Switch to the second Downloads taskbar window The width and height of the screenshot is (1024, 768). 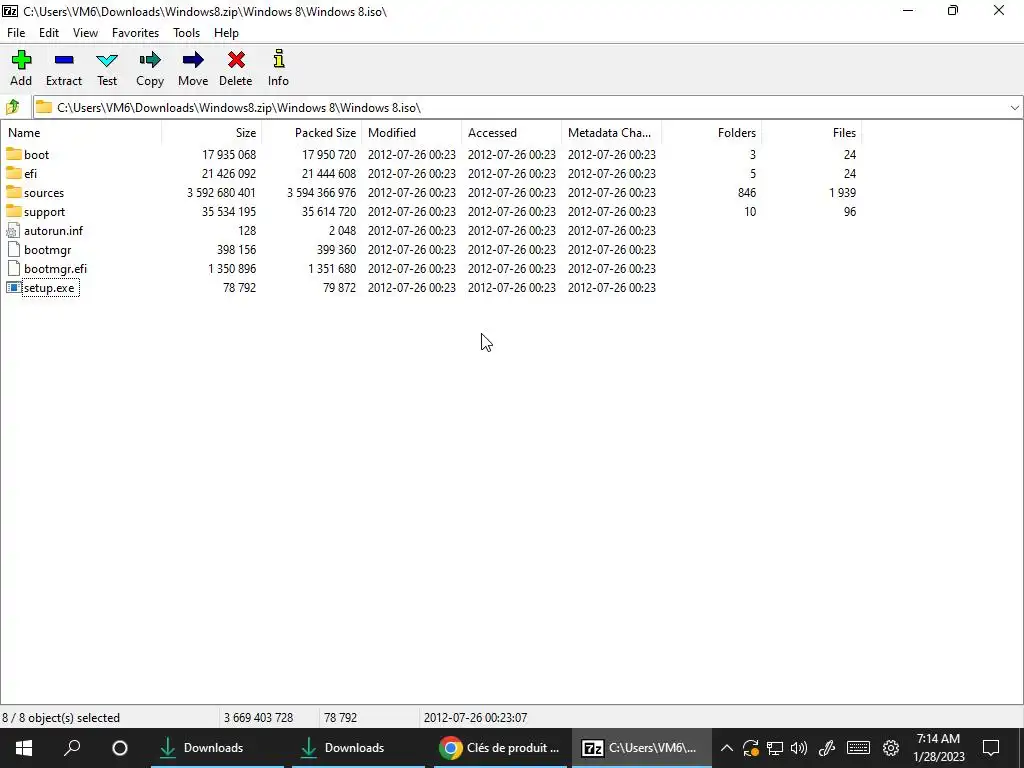358,748
